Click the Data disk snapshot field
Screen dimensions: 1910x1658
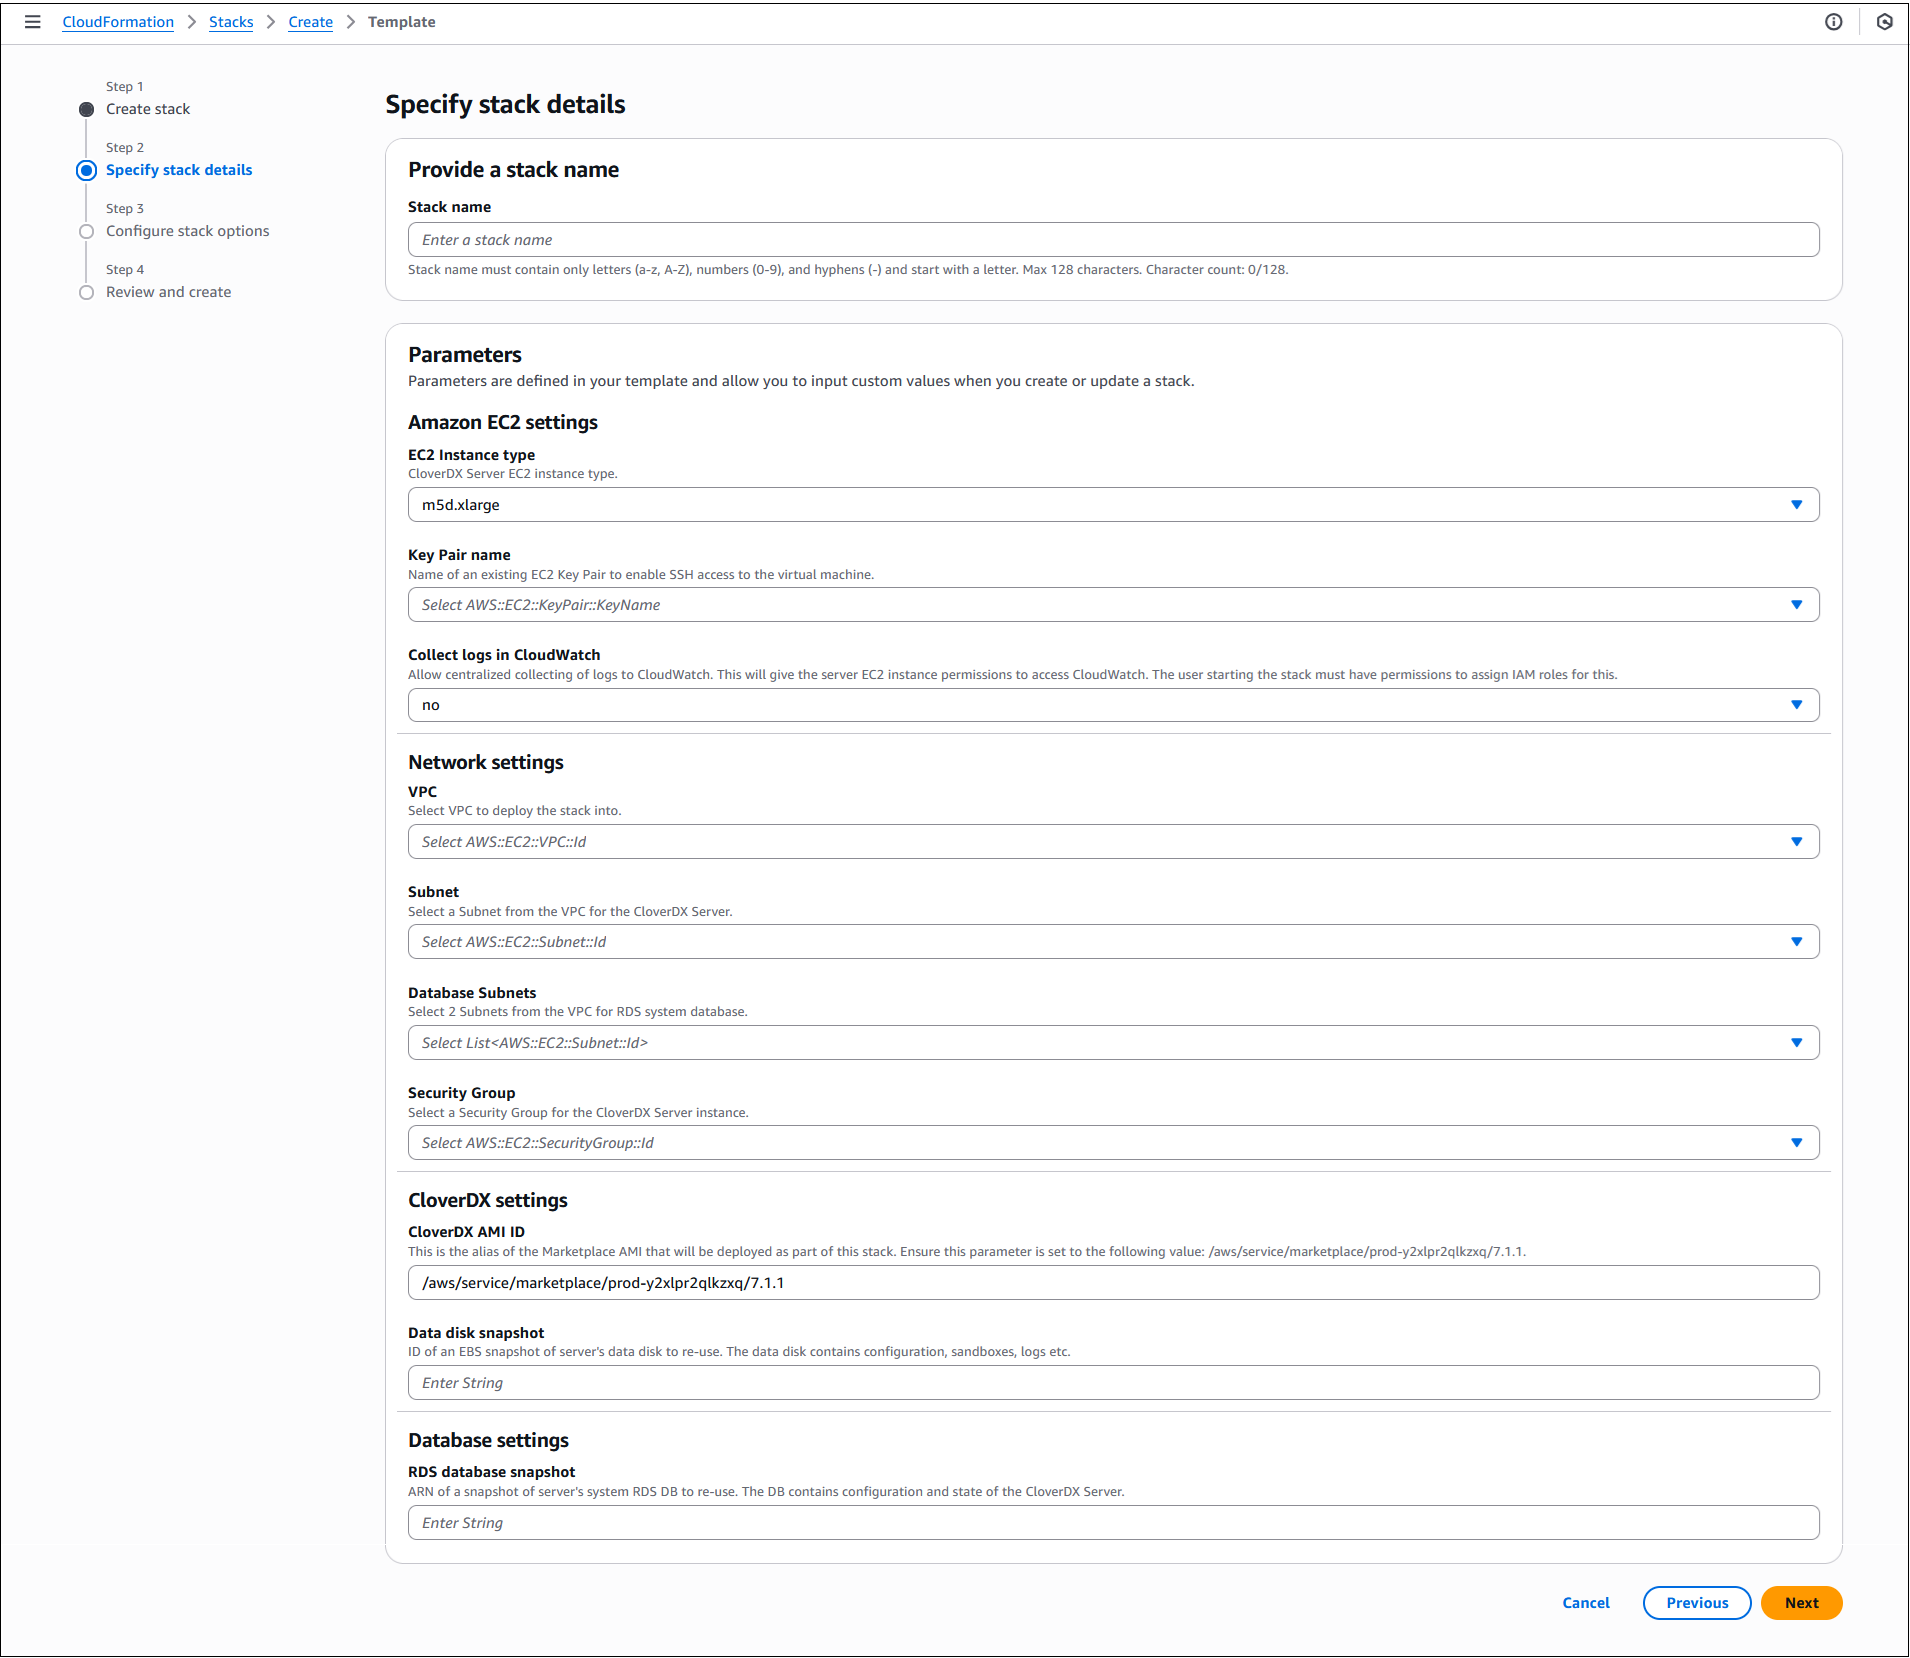coord(1112,1382)
